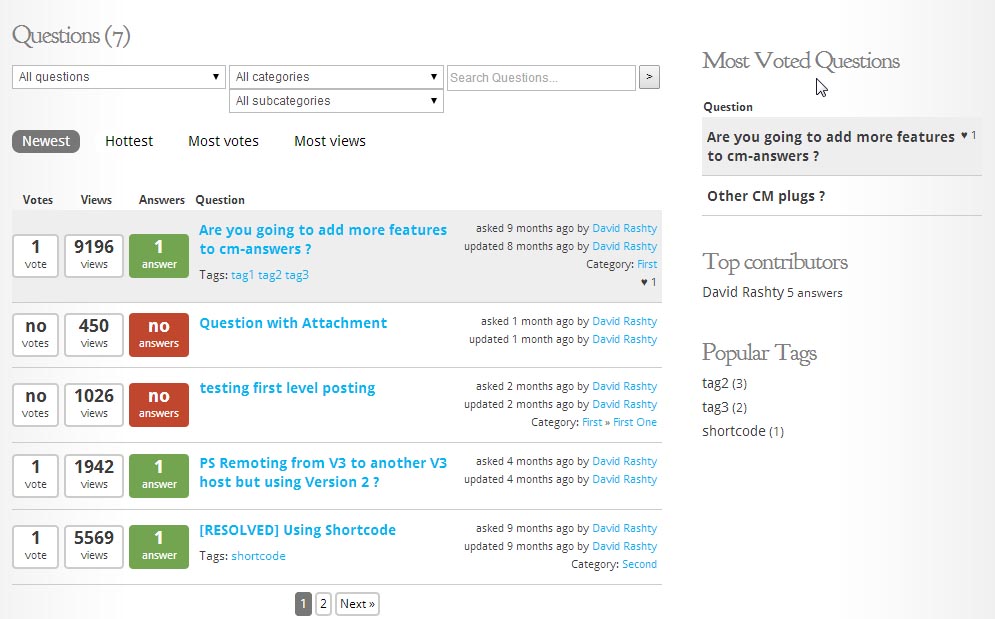This screenshot has height=619, width=995.
Task: Focus the Search Questions input field
Action: point(541,77)
